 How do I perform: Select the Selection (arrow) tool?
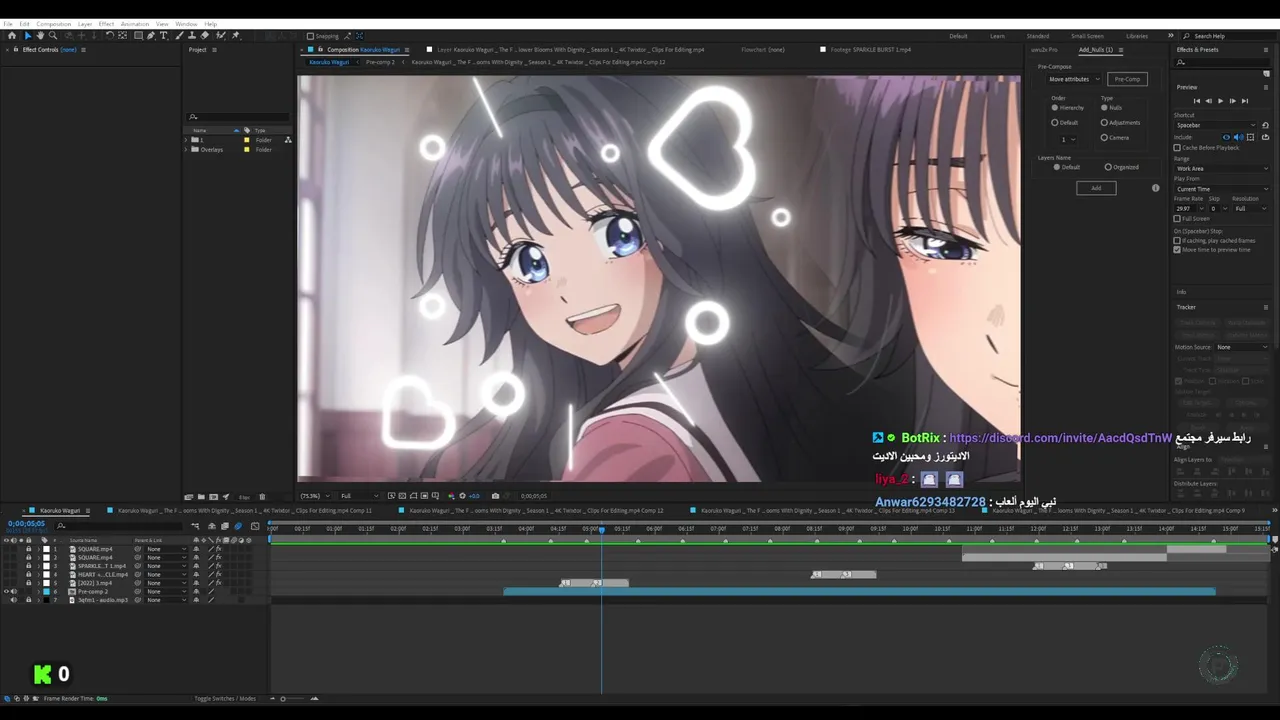pos(28,36)
